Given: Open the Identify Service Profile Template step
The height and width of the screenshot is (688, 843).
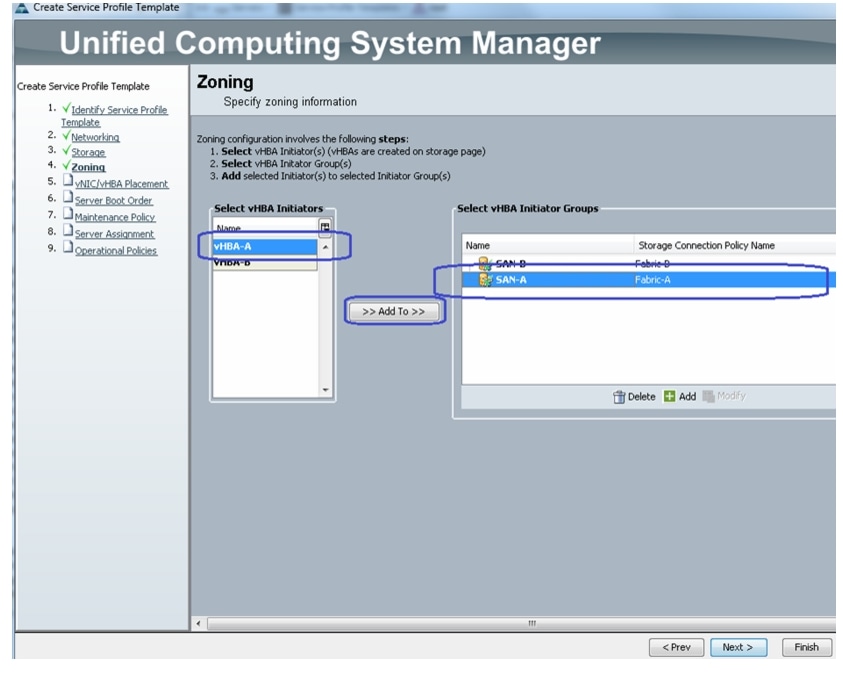Looking at the screenshot, I should 114,116.
